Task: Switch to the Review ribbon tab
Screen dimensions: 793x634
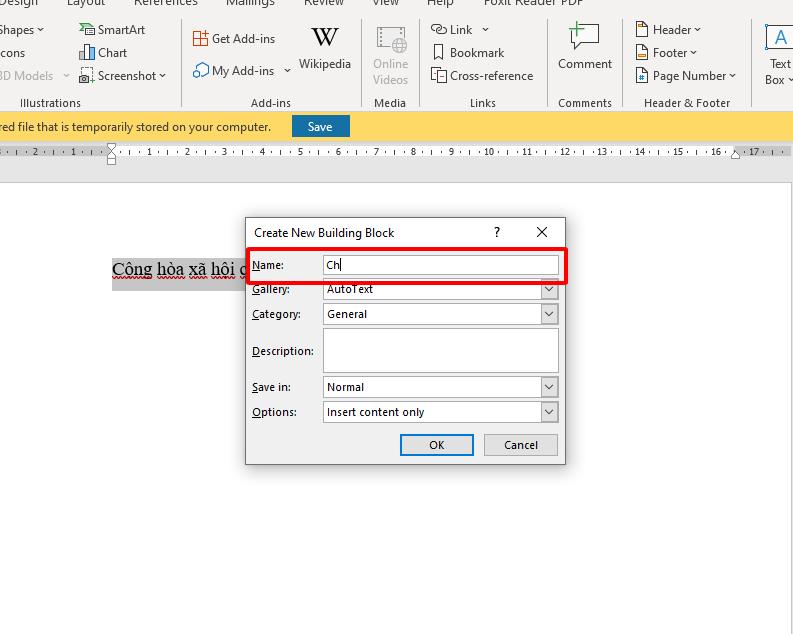Action: pyautogui.click(x=324, y=3)
